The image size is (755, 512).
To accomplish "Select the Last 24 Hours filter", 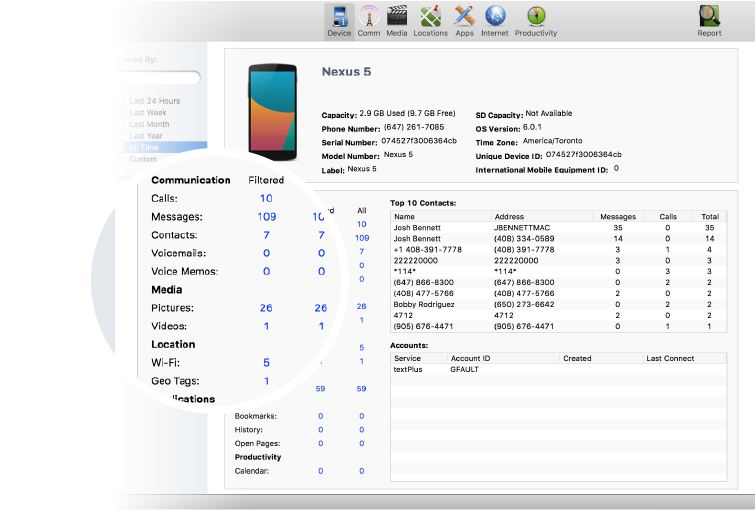I will click(154, 101).
